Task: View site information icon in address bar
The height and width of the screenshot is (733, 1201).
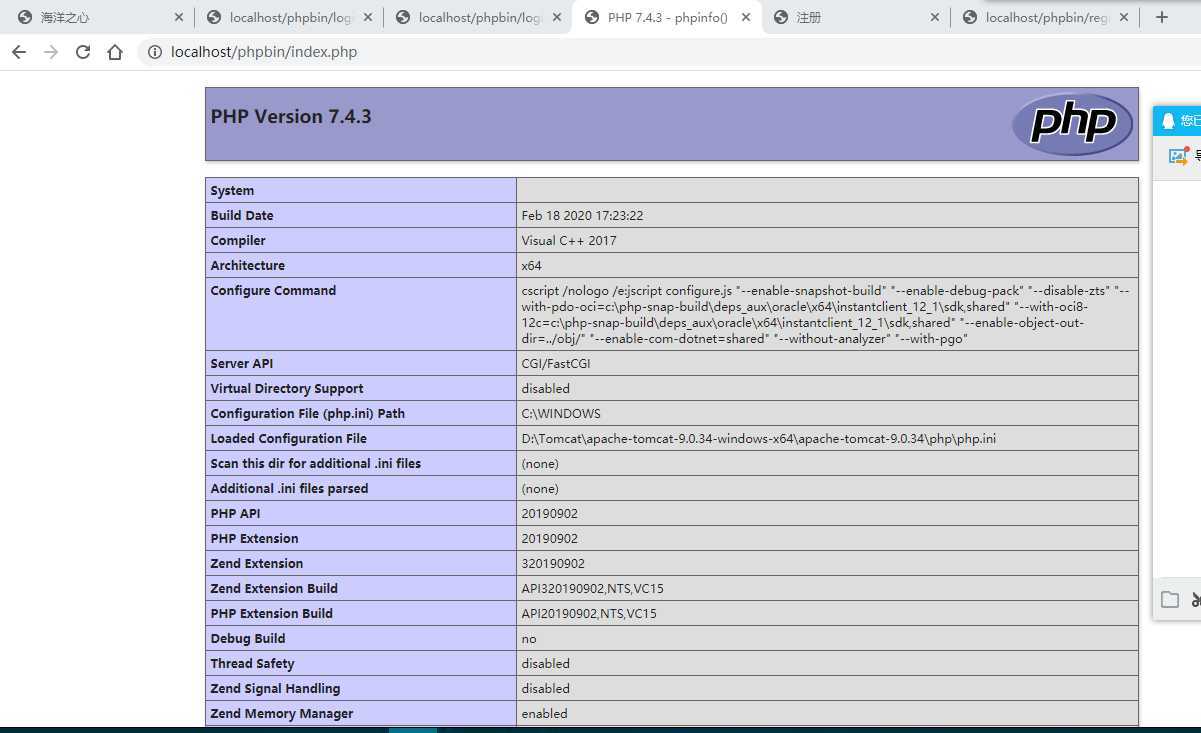Action: point(155,52)
